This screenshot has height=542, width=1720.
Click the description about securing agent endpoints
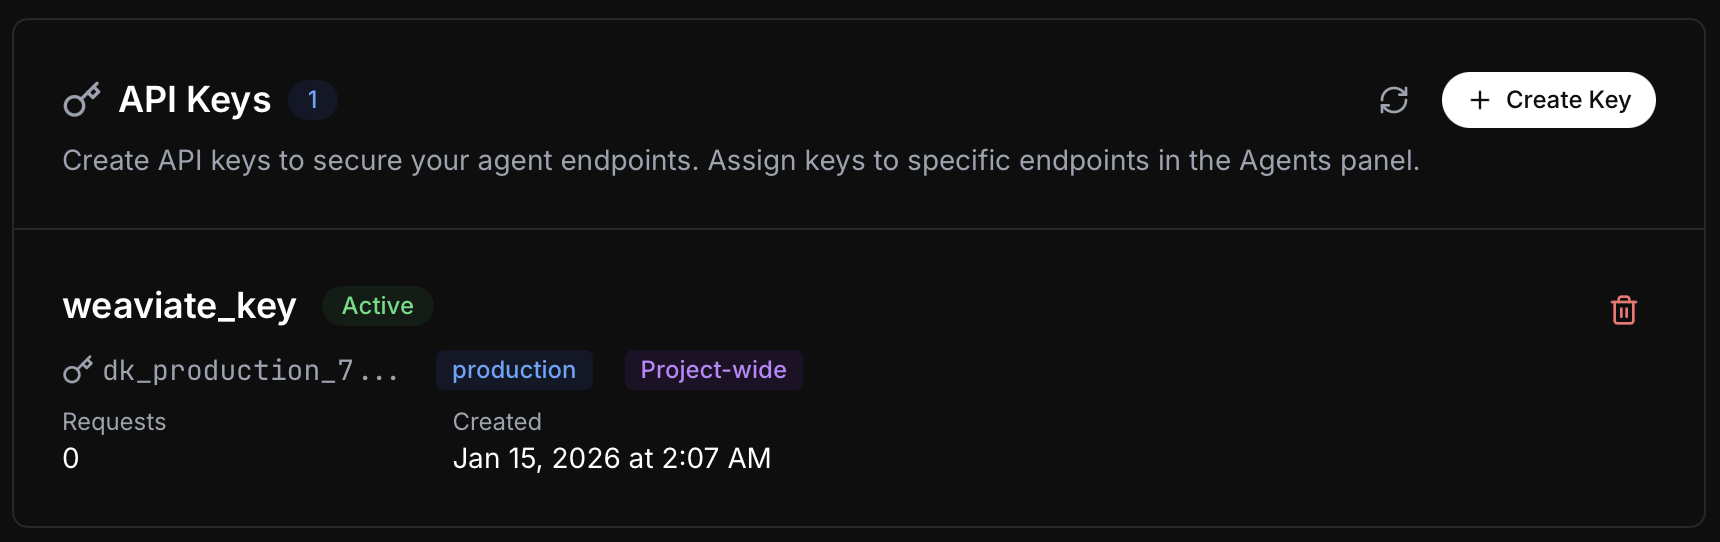click(740, 160)
